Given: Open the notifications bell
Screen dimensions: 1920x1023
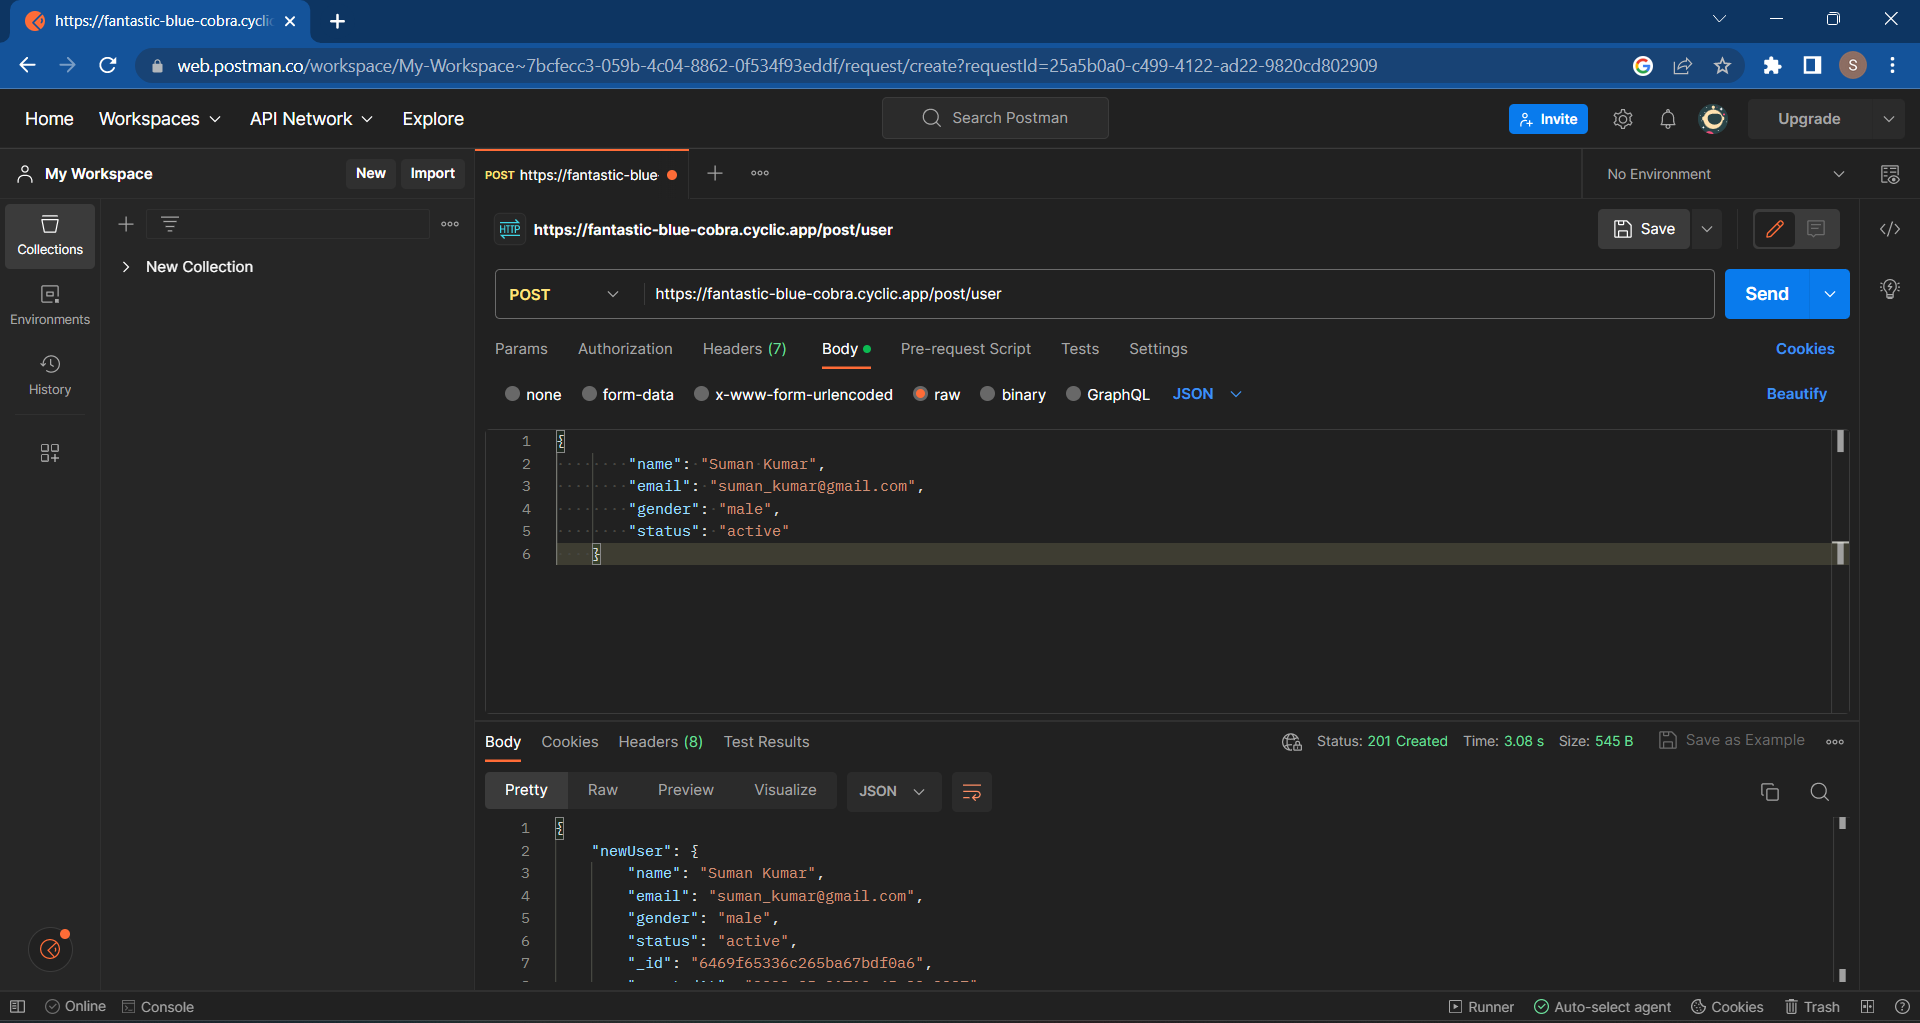Looking at the screenshot, I should [1667, 119].
